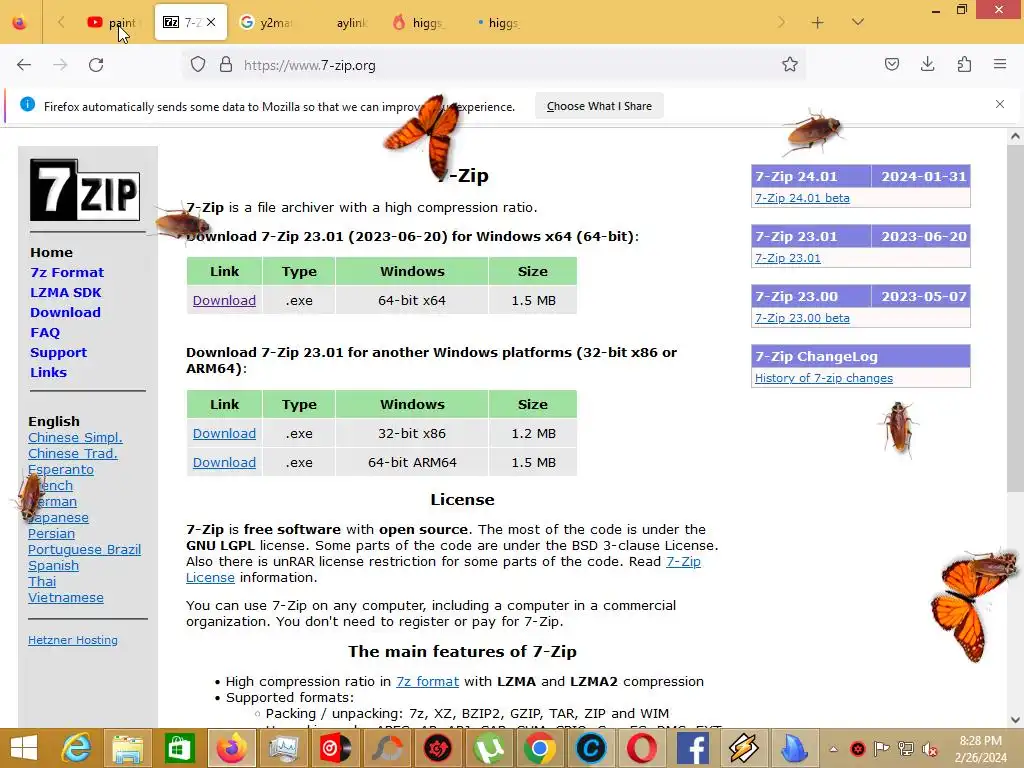1024x768 pixels.
Task: Close the active 7-Zip tab
Action: point(211,22)
